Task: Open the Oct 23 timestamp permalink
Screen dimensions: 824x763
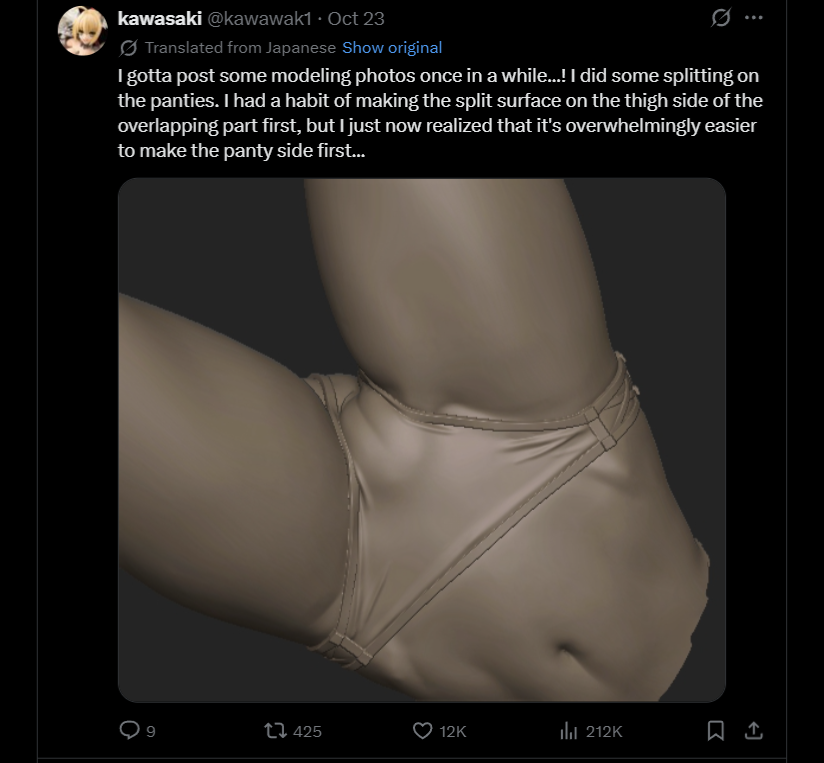Action: (x=356, y=18)
